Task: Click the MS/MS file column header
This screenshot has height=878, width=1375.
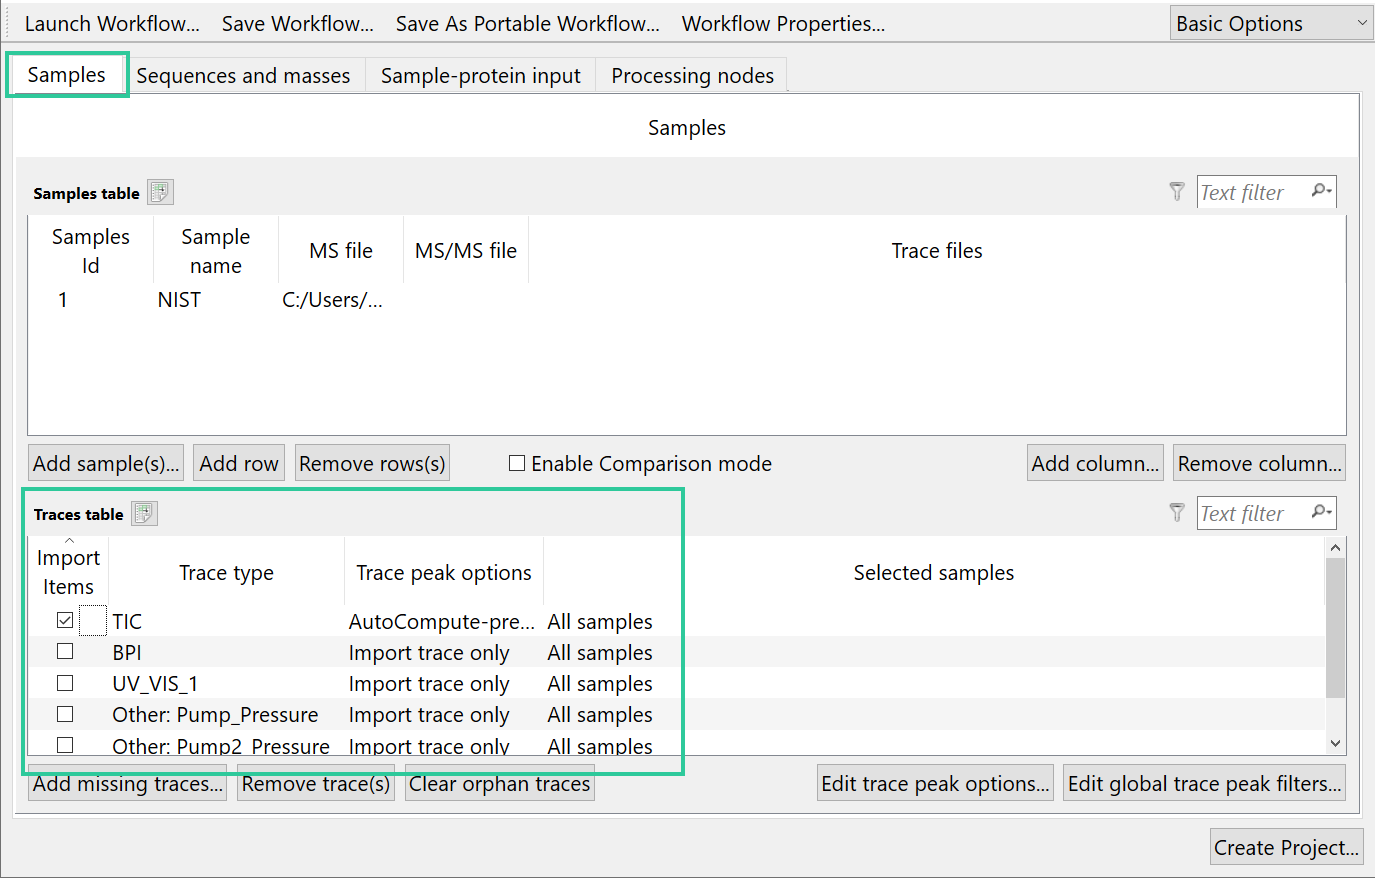Action: [x=466, y=251]
